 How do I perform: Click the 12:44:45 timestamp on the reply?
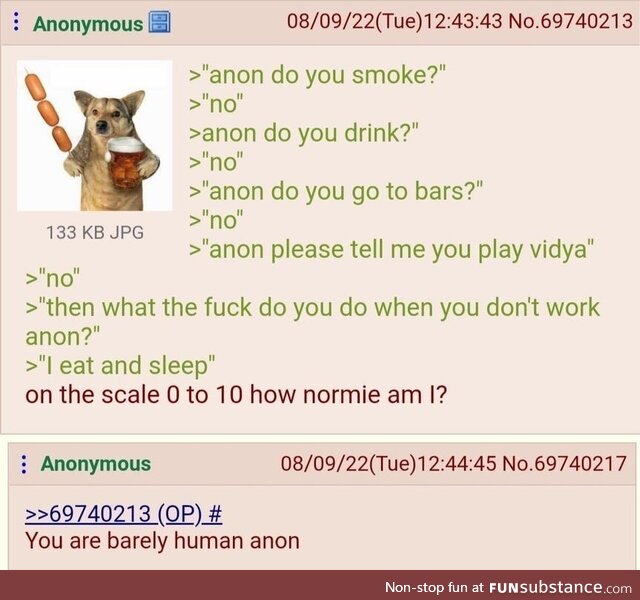457,464
